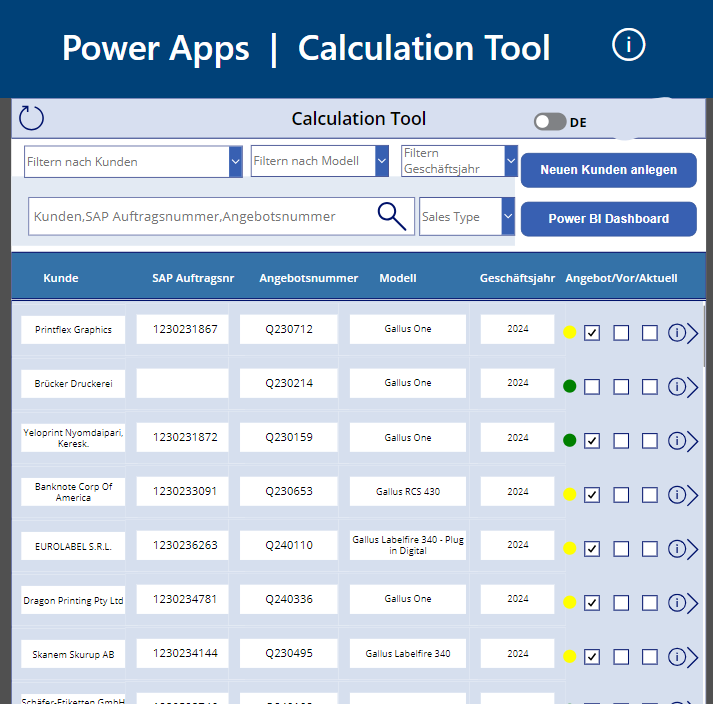Select customer cell Printflex Graphics

pyautogui.click(x=73, y=329)
